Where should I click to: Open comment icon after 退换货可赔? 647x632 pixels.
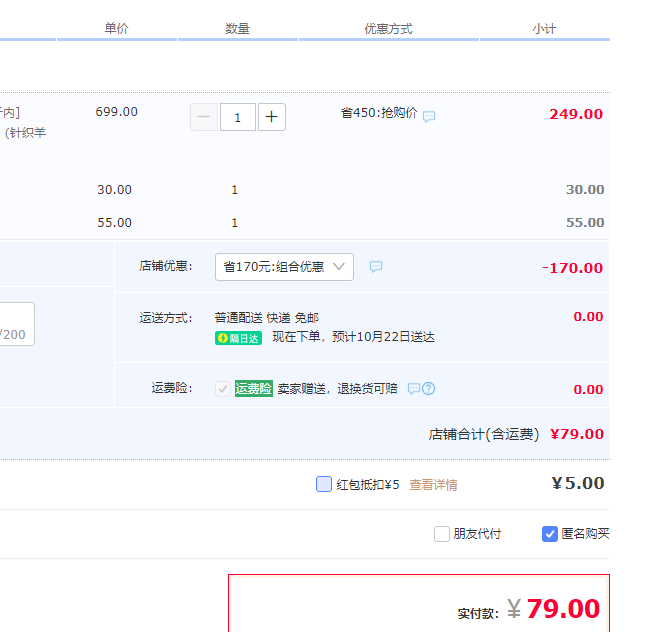pyautogui.click(x=413, y=389)
